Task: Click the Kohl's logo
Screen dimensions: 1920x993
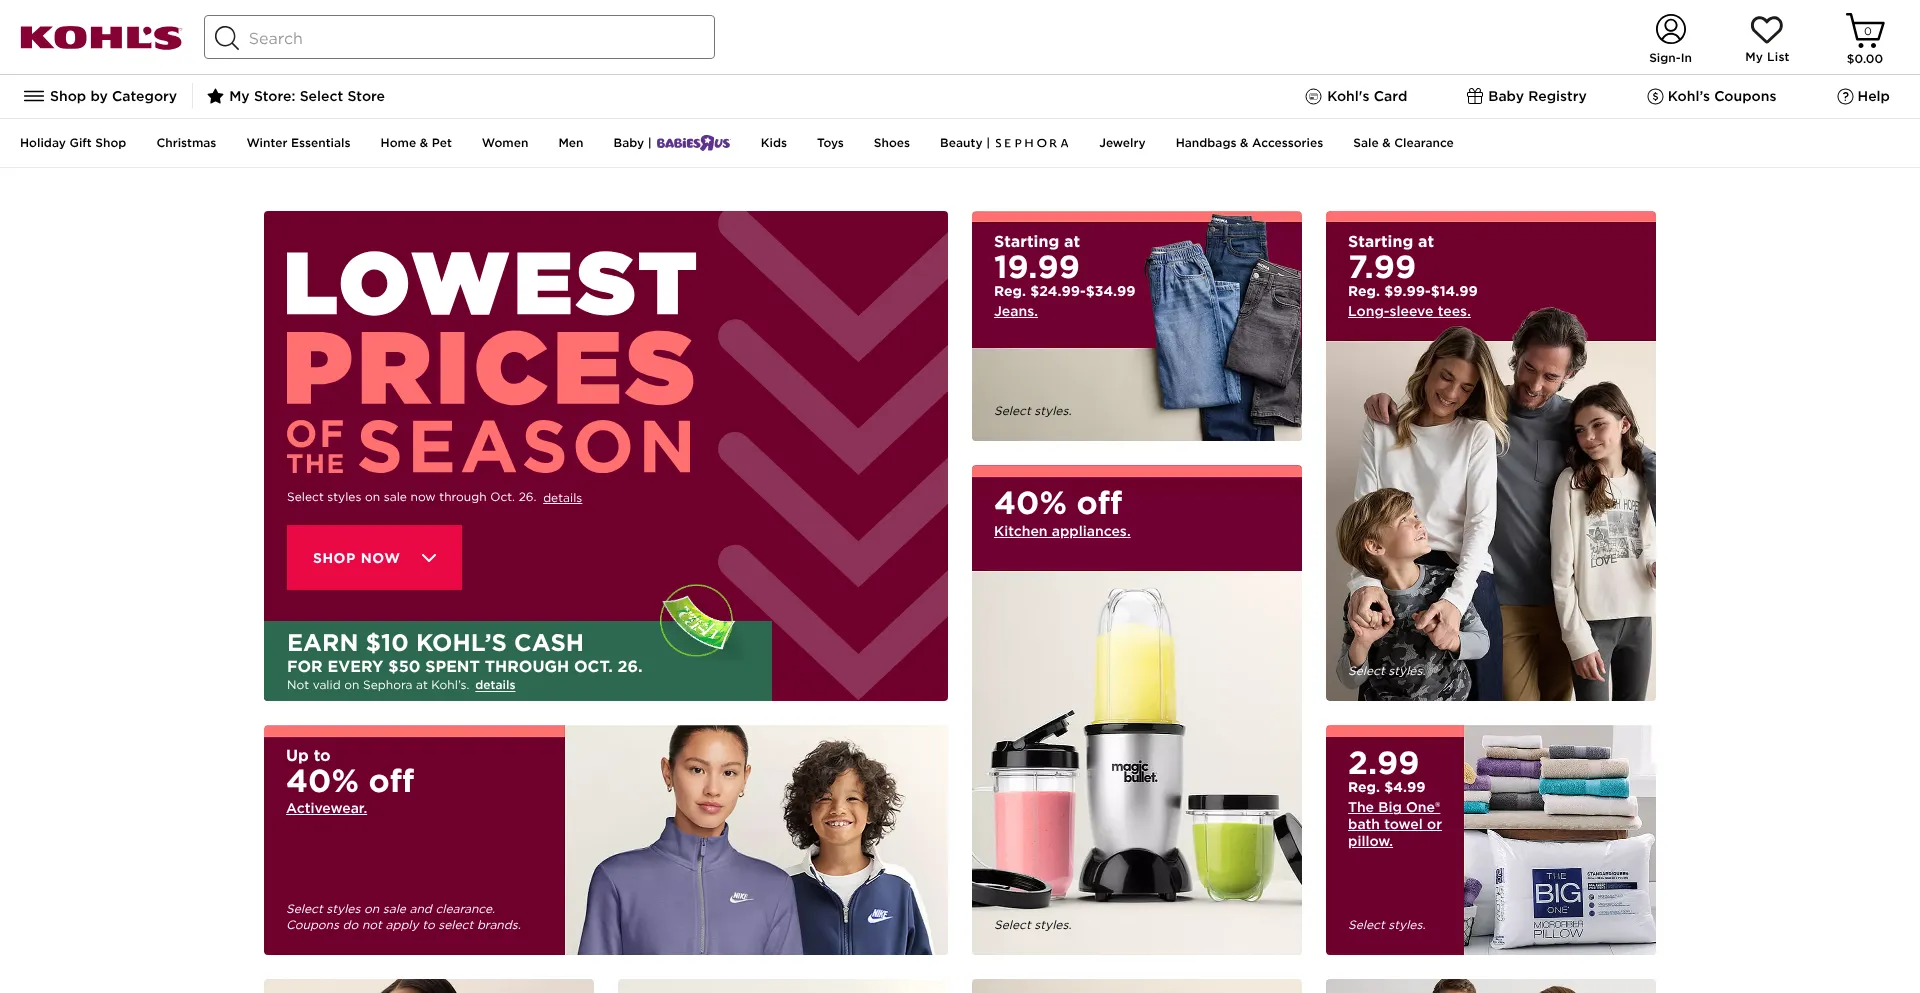Action: point(101,38)
